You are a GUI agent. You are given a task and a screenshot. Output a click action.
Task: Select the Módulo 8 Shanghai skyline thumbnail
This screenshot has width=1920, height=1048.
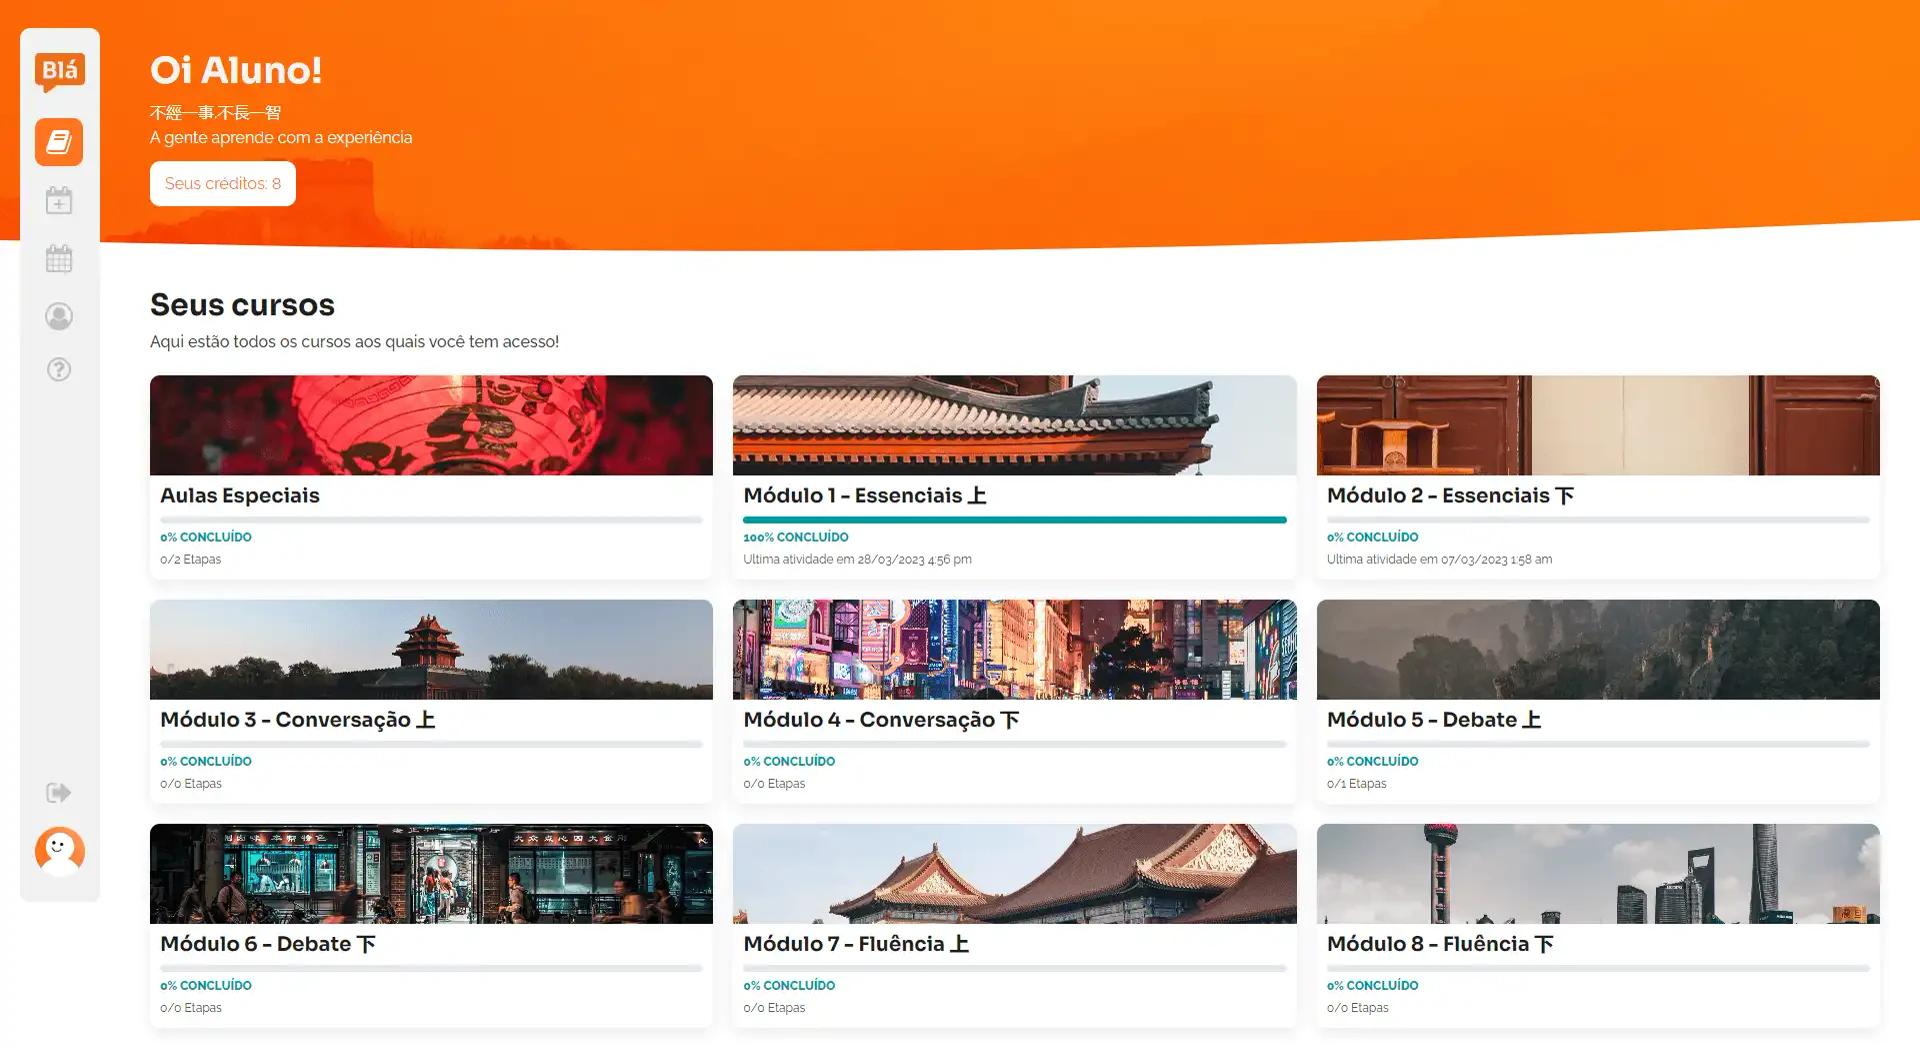click(x=1597, y=873)
